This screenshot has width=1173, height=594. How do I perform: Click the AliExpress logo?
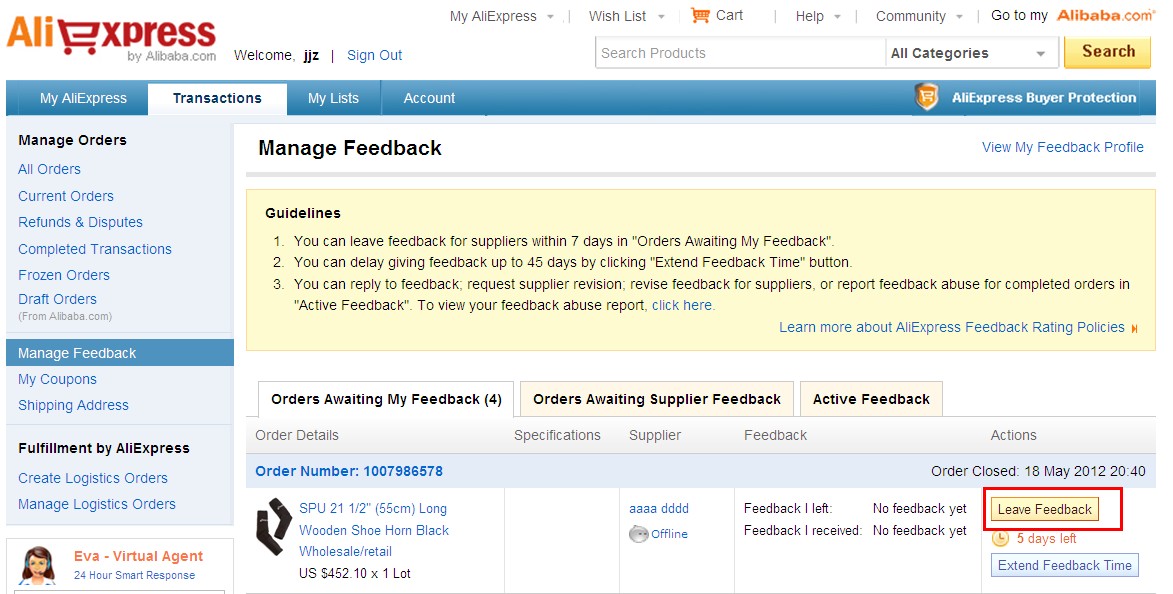111,38
